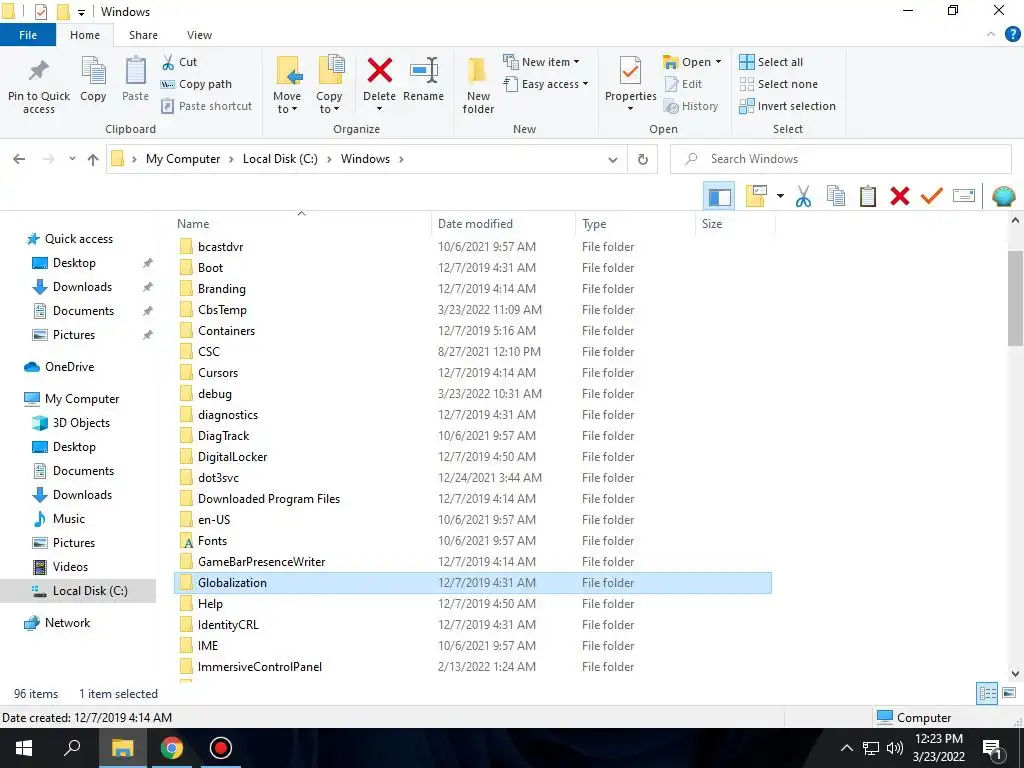Click the rename field toolbar icon
The width and height of the screenshot is (1024, 768).
964,195
